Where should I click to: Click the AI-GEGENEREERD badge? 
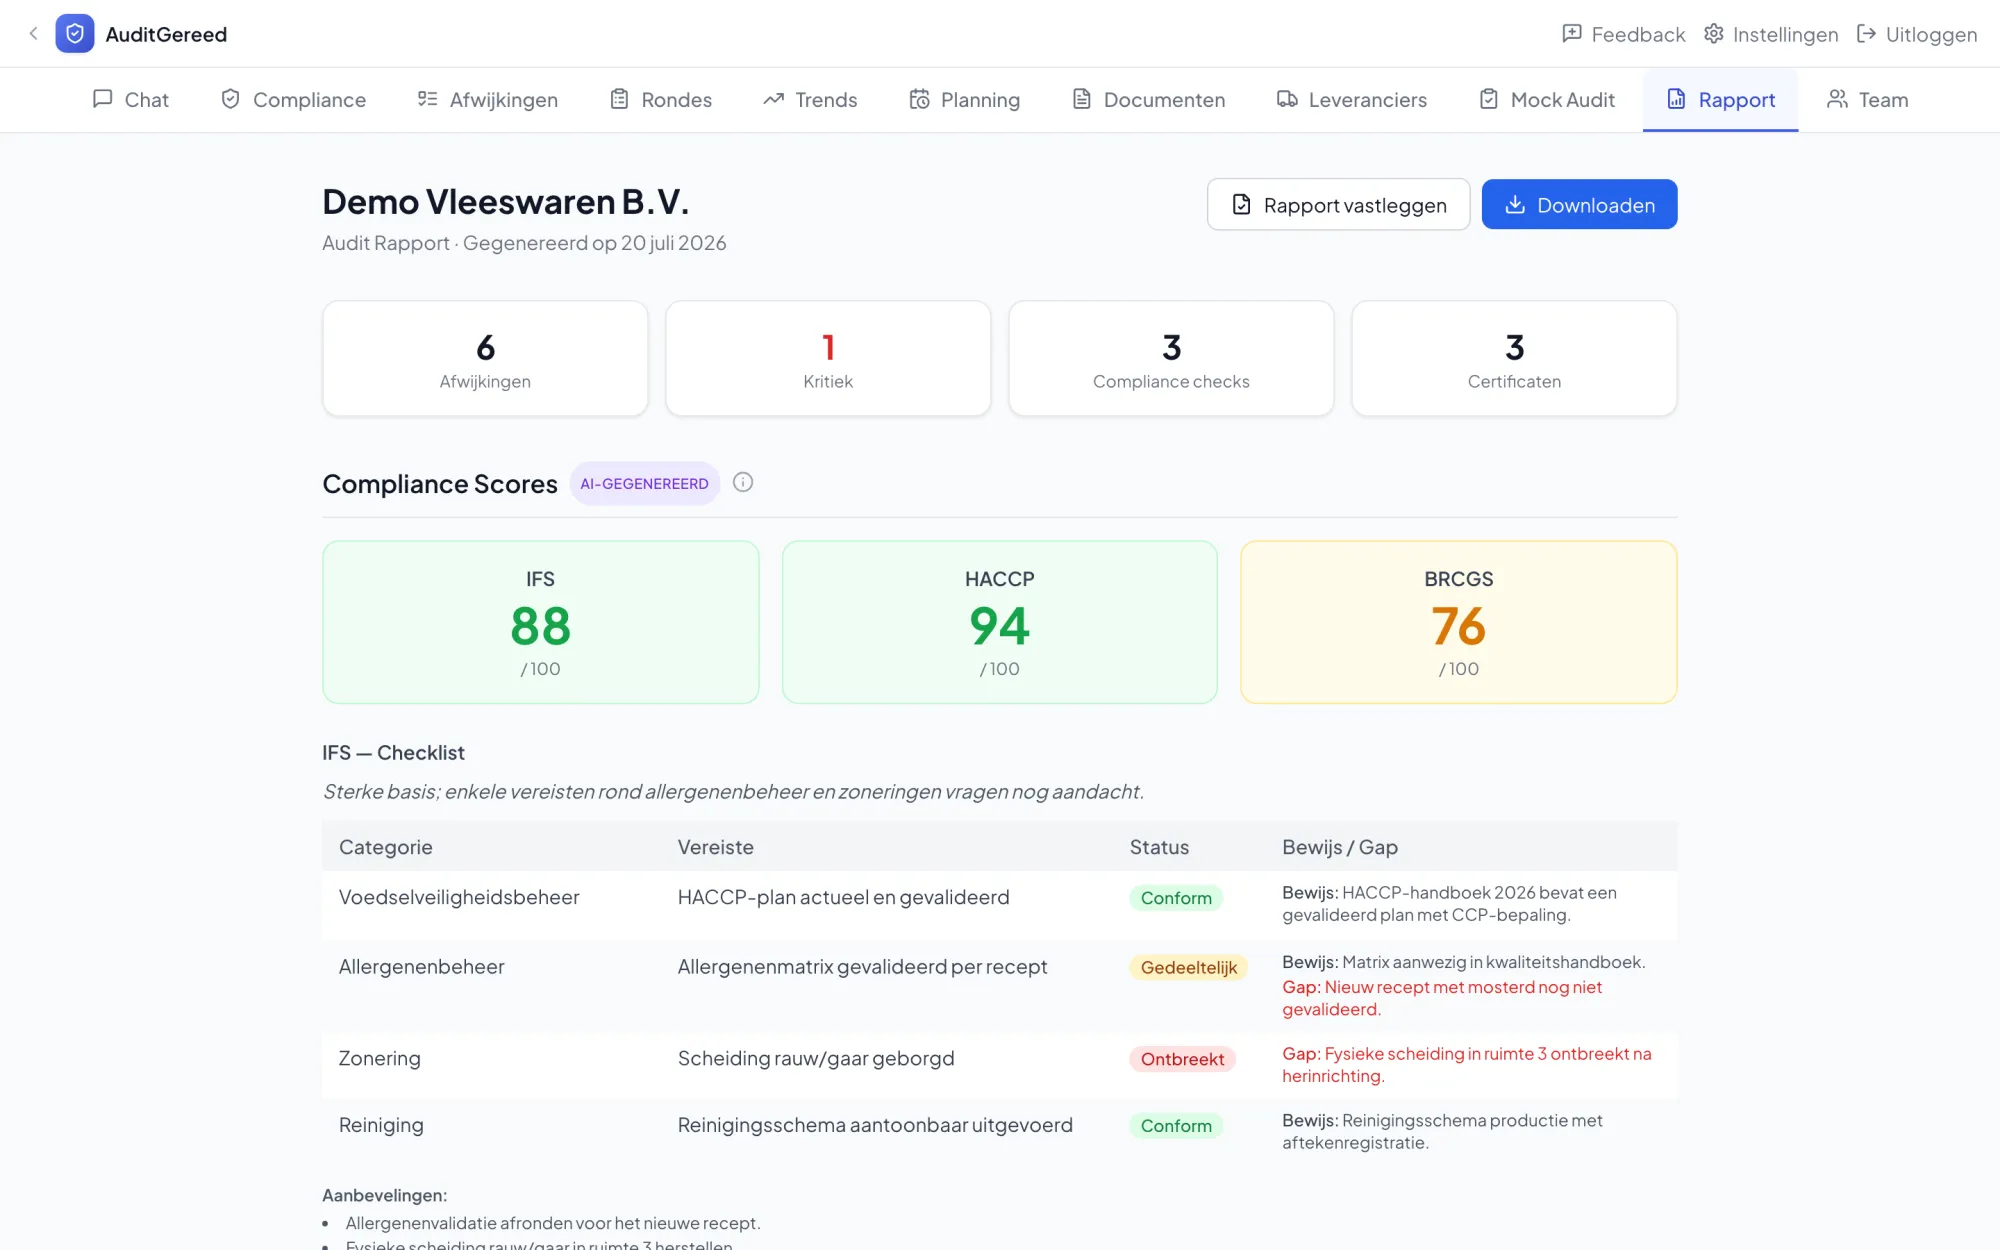[x=644, y=483]
